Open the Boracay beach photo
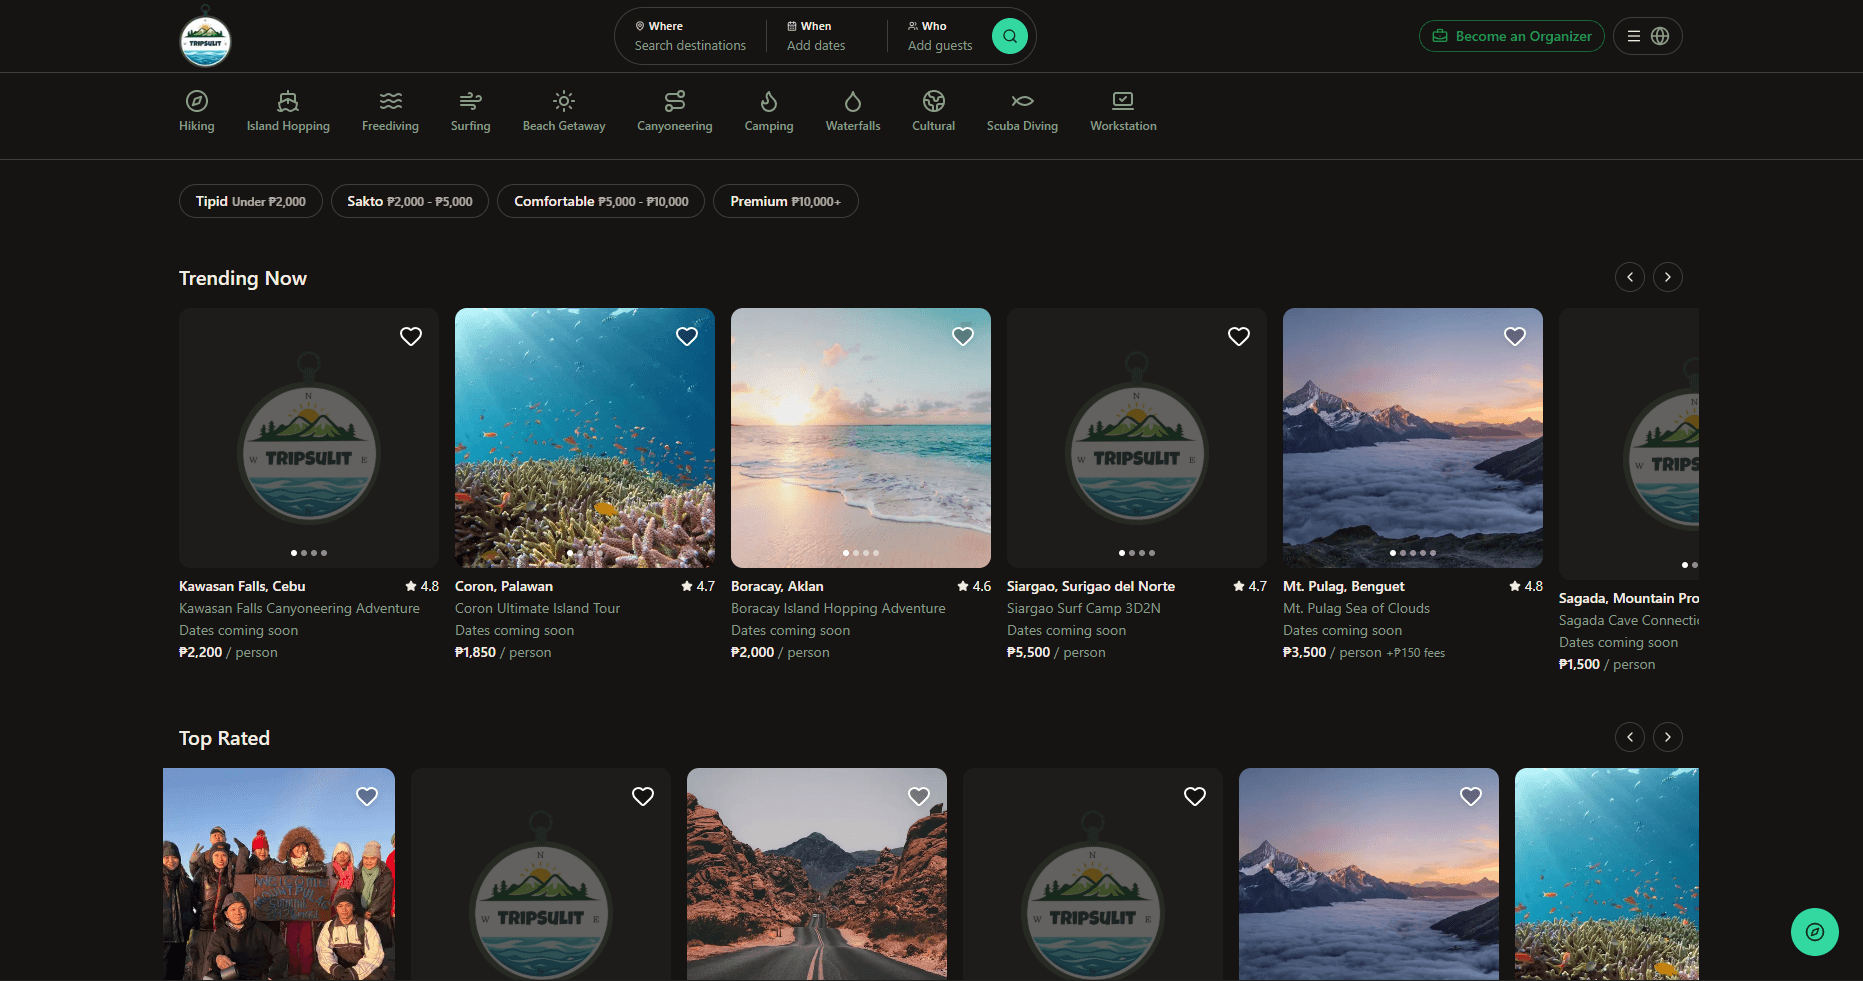This screenshot has width=1863, height=981. [x=861, y=438]
